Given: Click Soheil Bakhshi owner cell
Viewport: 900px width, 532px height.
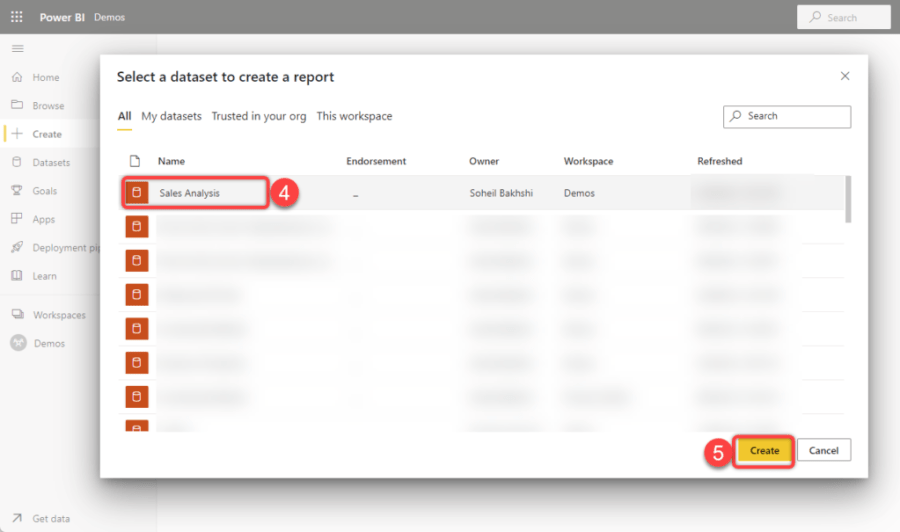Looking at the screenshot, I should [x=501, y=193].
